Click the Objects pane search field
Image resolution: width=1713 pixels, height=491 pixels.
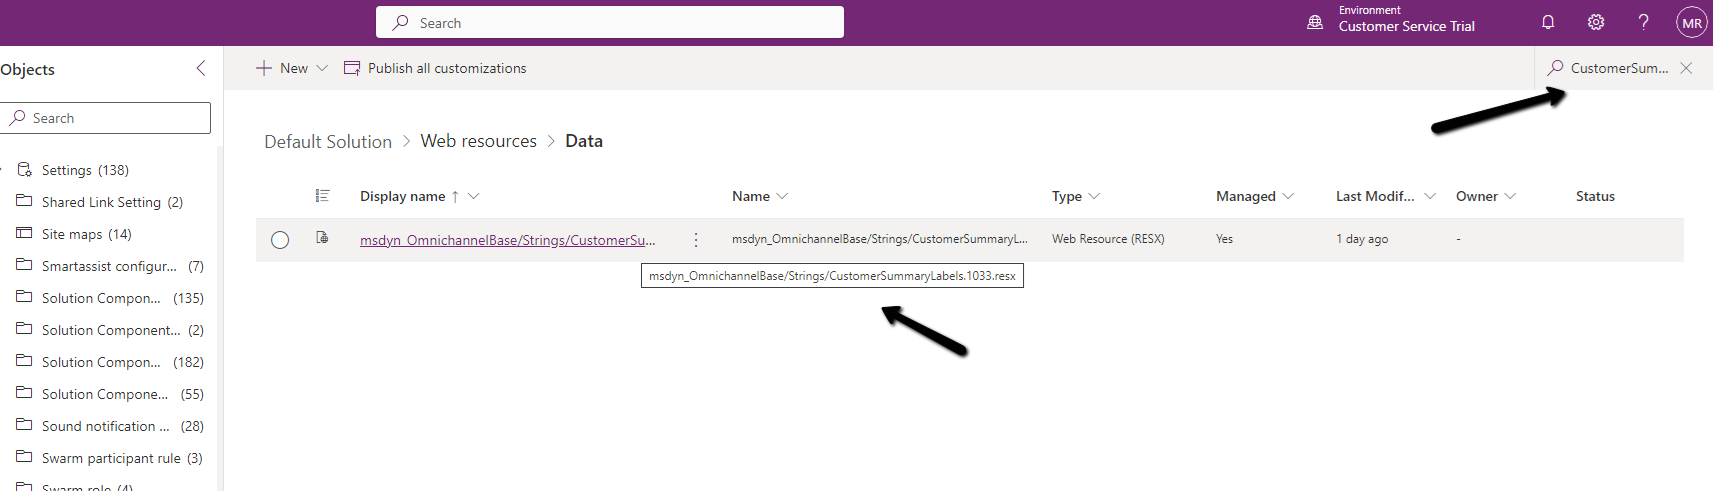click(x=106, y=118)
